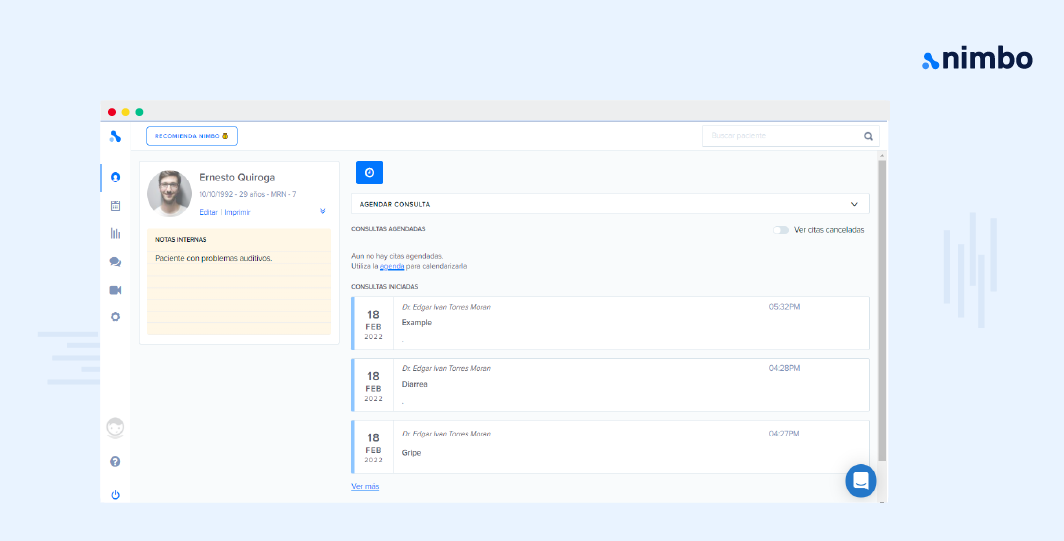Viewport: 1064px width, 541px height.
Task: Click the Nimbo logo in sidebar
Action: coord(115,136)
